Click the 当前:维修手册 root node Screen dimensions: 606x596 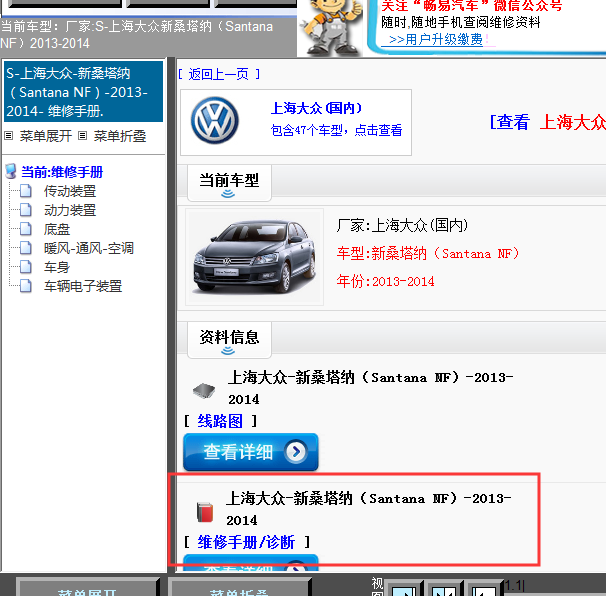point(62,172)
